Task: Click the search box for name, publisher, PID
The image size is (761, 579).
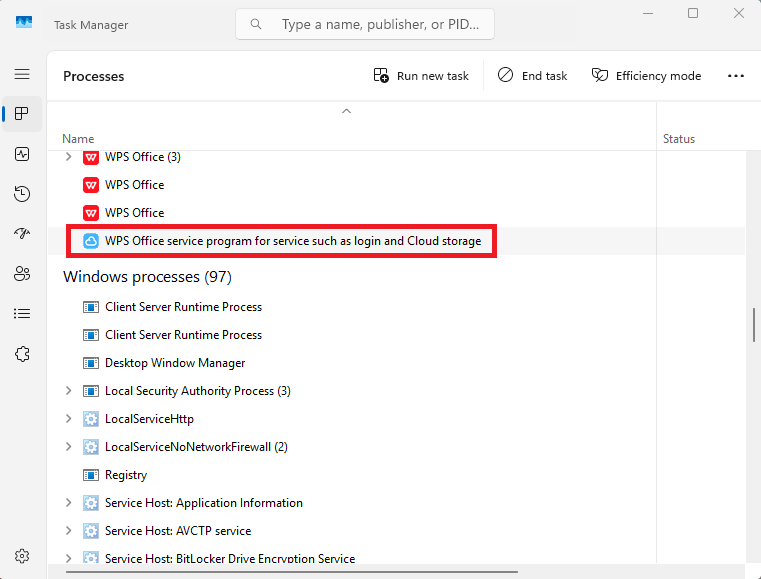Action: coord(365,24)
